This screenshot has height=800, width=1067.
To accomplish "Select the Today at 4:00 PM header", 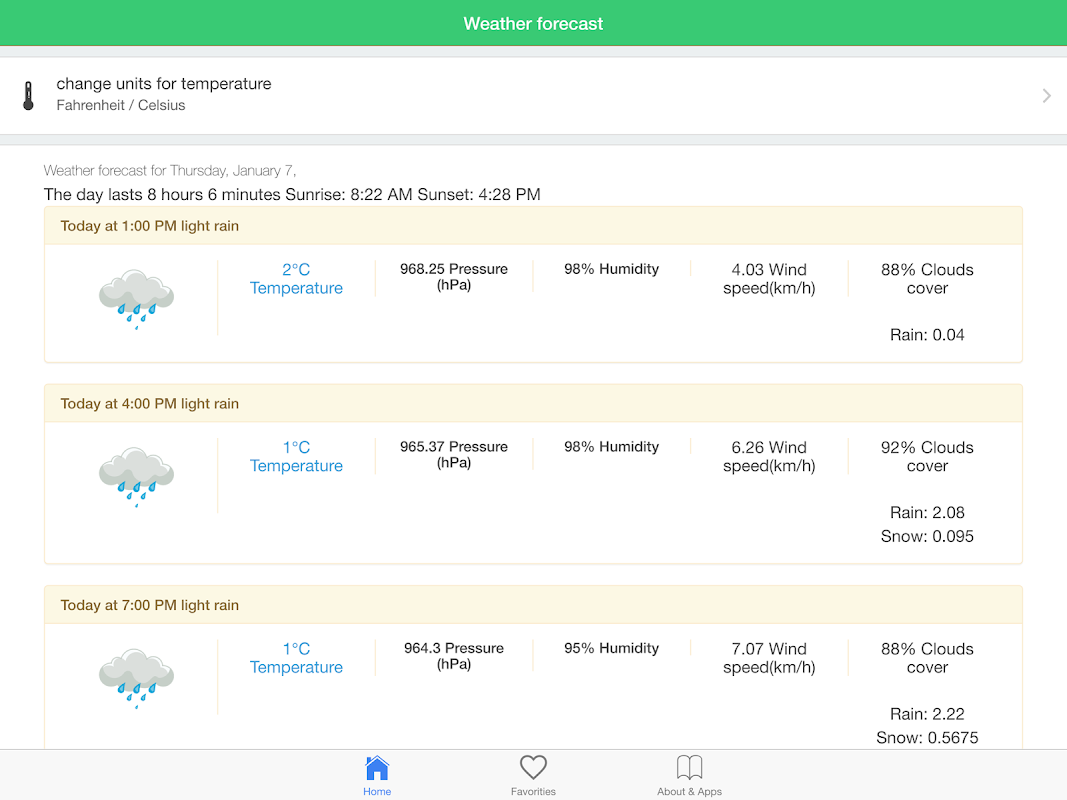I will (x=150, y=404).
